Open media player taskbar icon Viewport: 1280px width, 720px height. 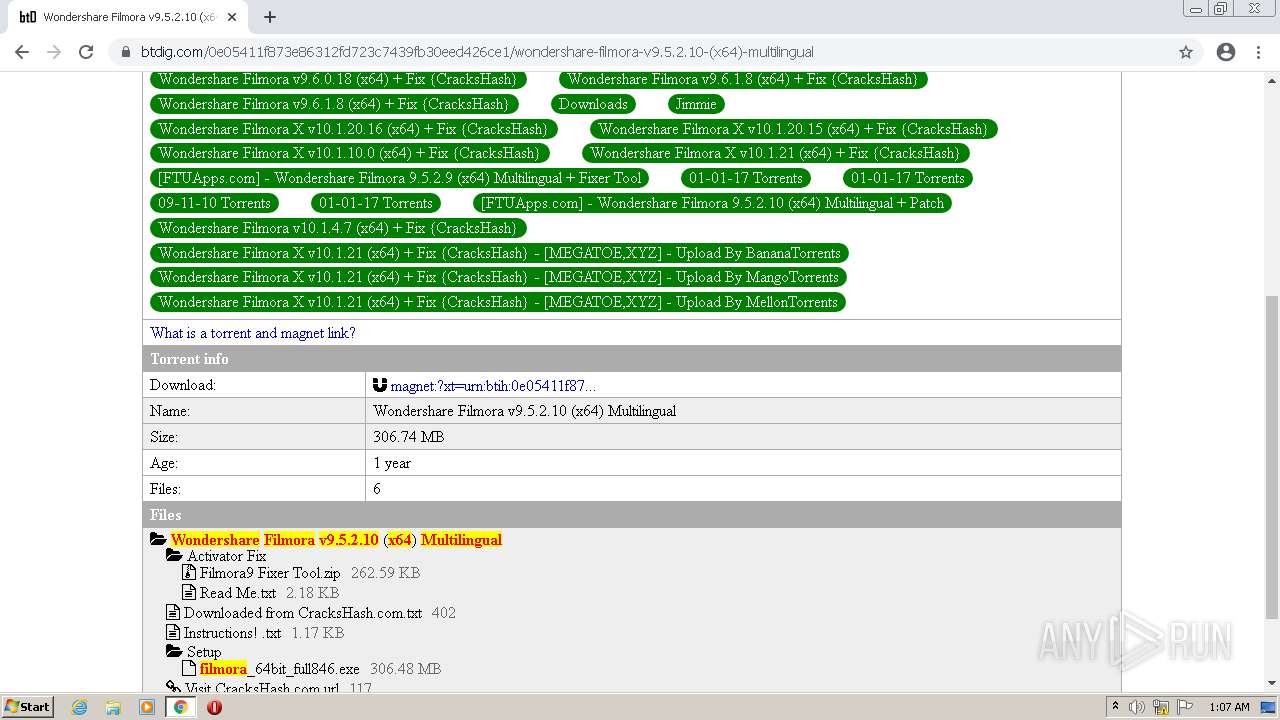pos(147,707)
